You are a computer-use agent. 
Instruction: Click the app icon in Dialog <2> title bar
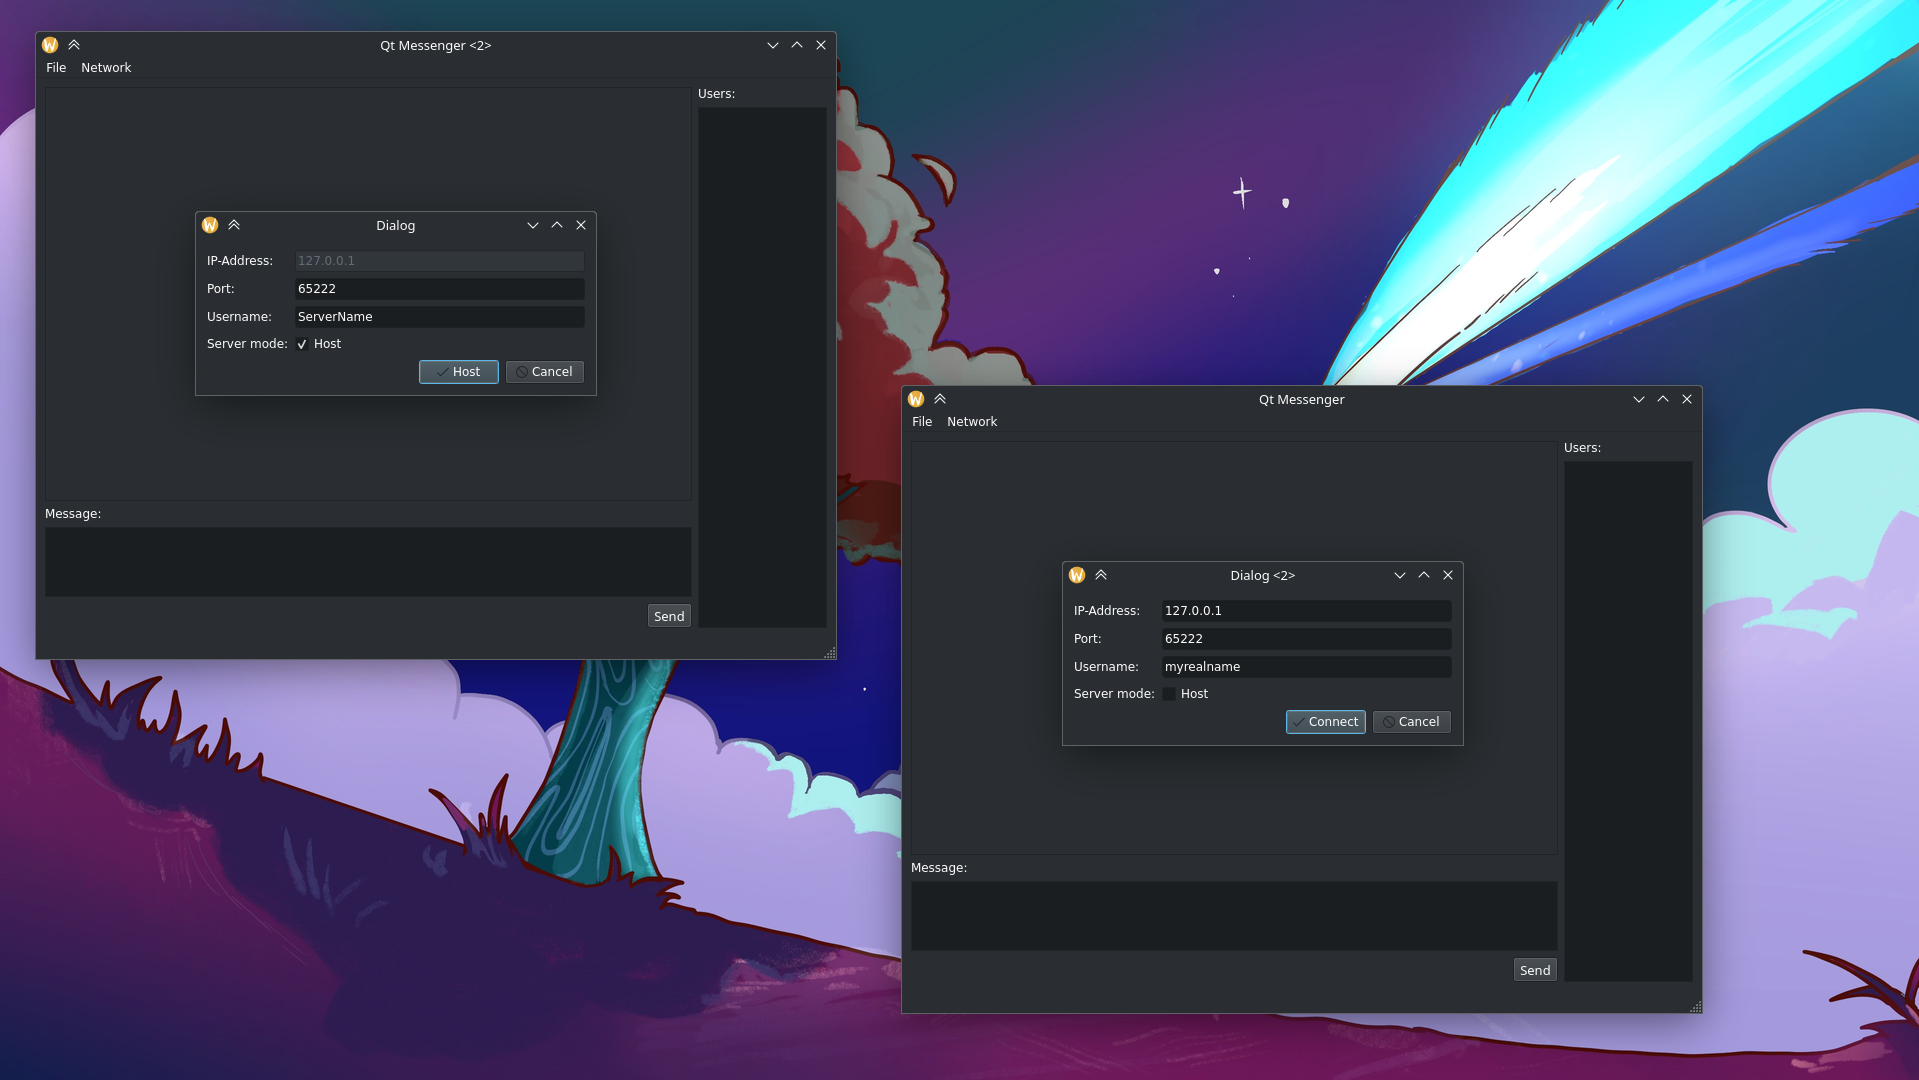(1077, 575)
